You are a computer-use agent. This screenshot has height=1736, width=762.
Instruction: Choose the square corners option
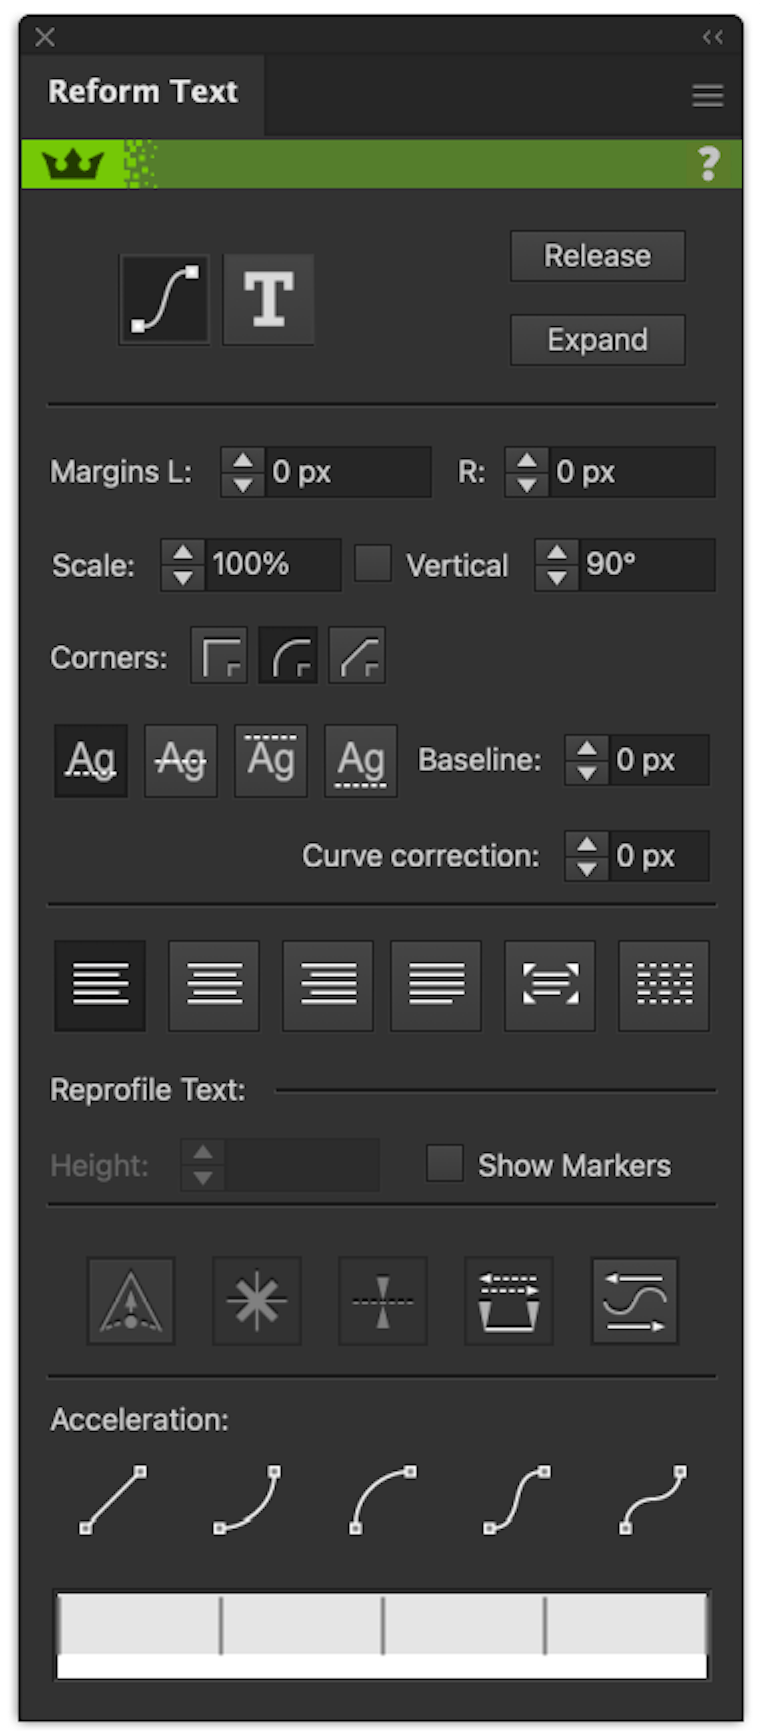point(219,656)
